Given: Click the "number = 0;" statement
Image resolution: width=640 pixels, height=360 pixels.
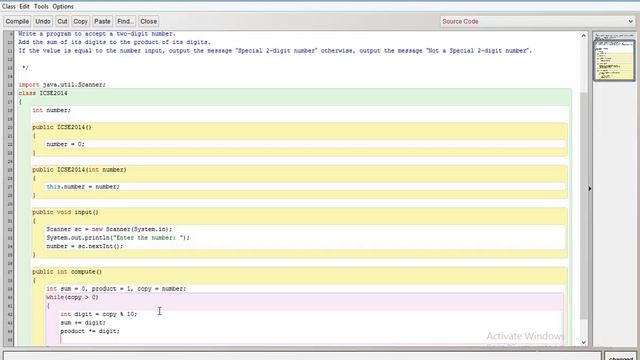Looking at the screenshot, I should click(x=65, y=144).
